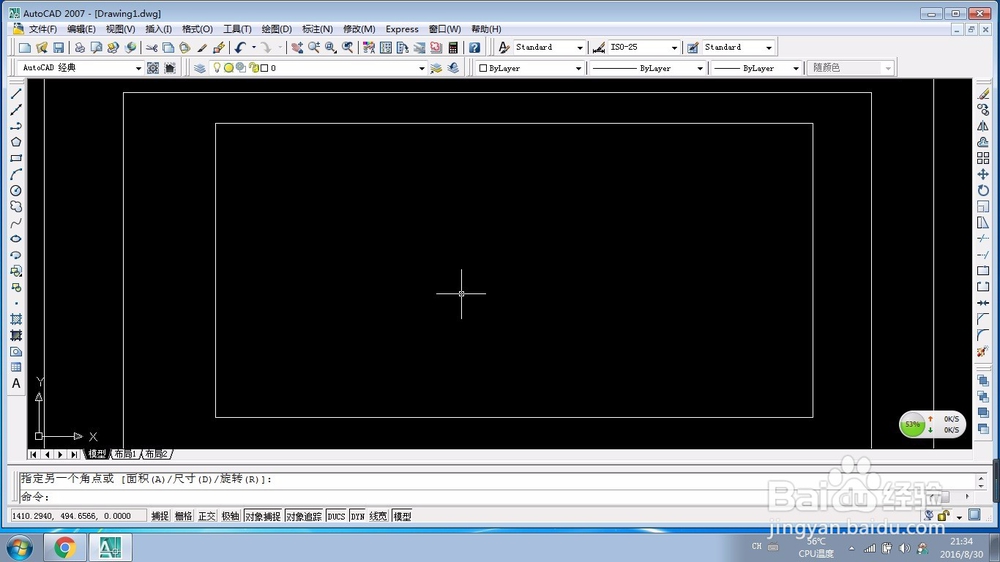Screen dimensions: 1000x562
Task: Expand the layer 0 dropdown list
Action: pos(422,68)
